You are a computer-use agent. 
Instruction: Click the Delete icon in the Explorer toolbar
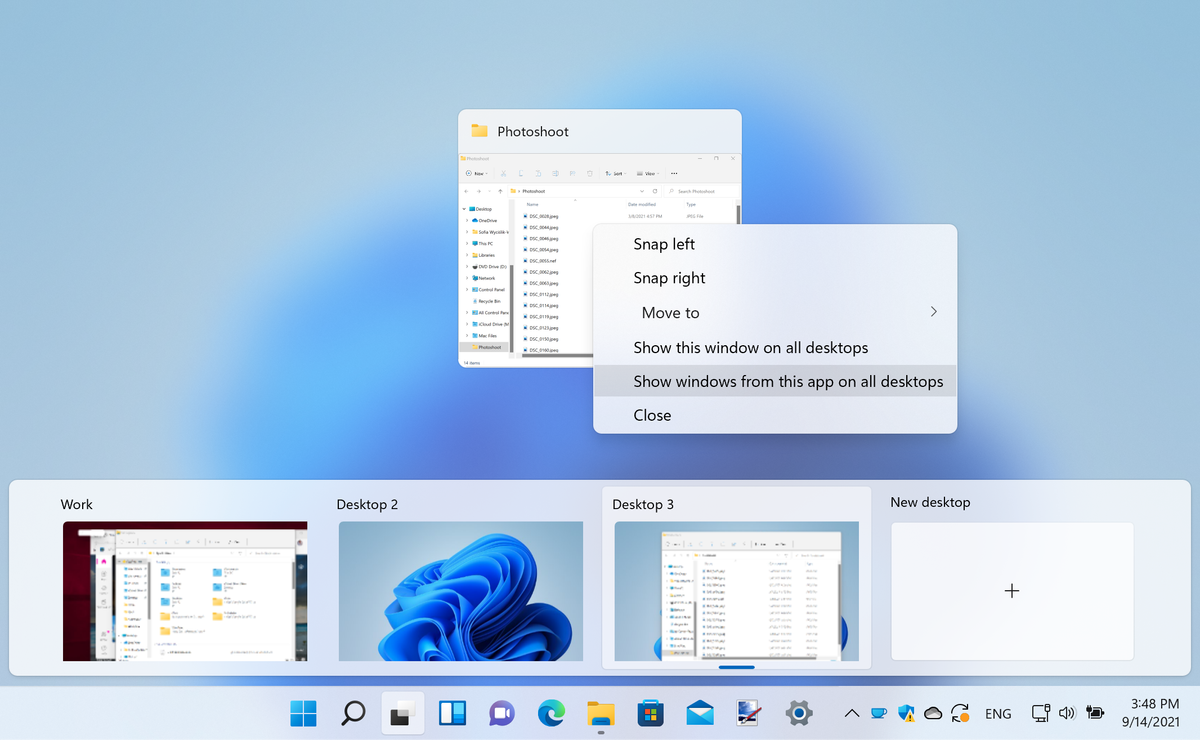[x=590, y=173]
